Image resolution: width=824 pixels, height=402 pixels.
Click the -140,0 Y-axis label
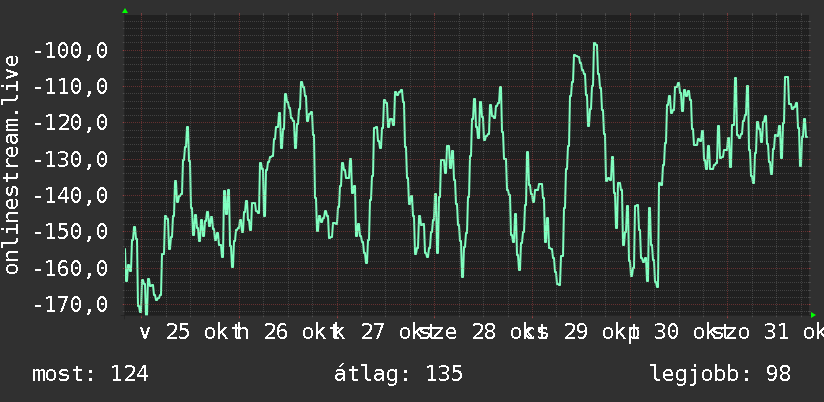tap(70, 196)
